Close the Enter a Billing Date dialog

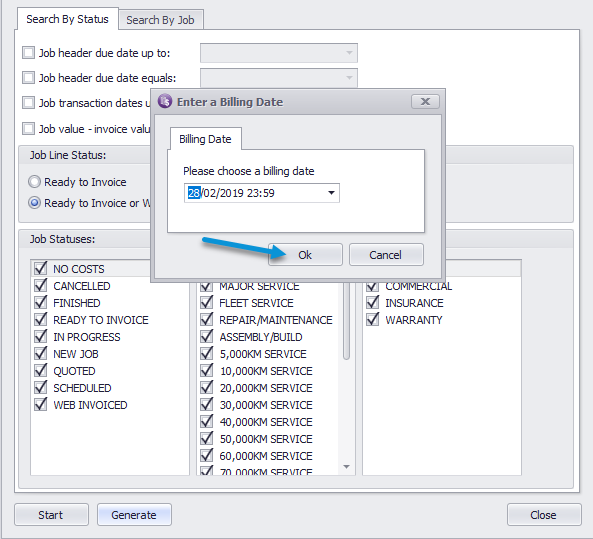(x=425, y=101)
